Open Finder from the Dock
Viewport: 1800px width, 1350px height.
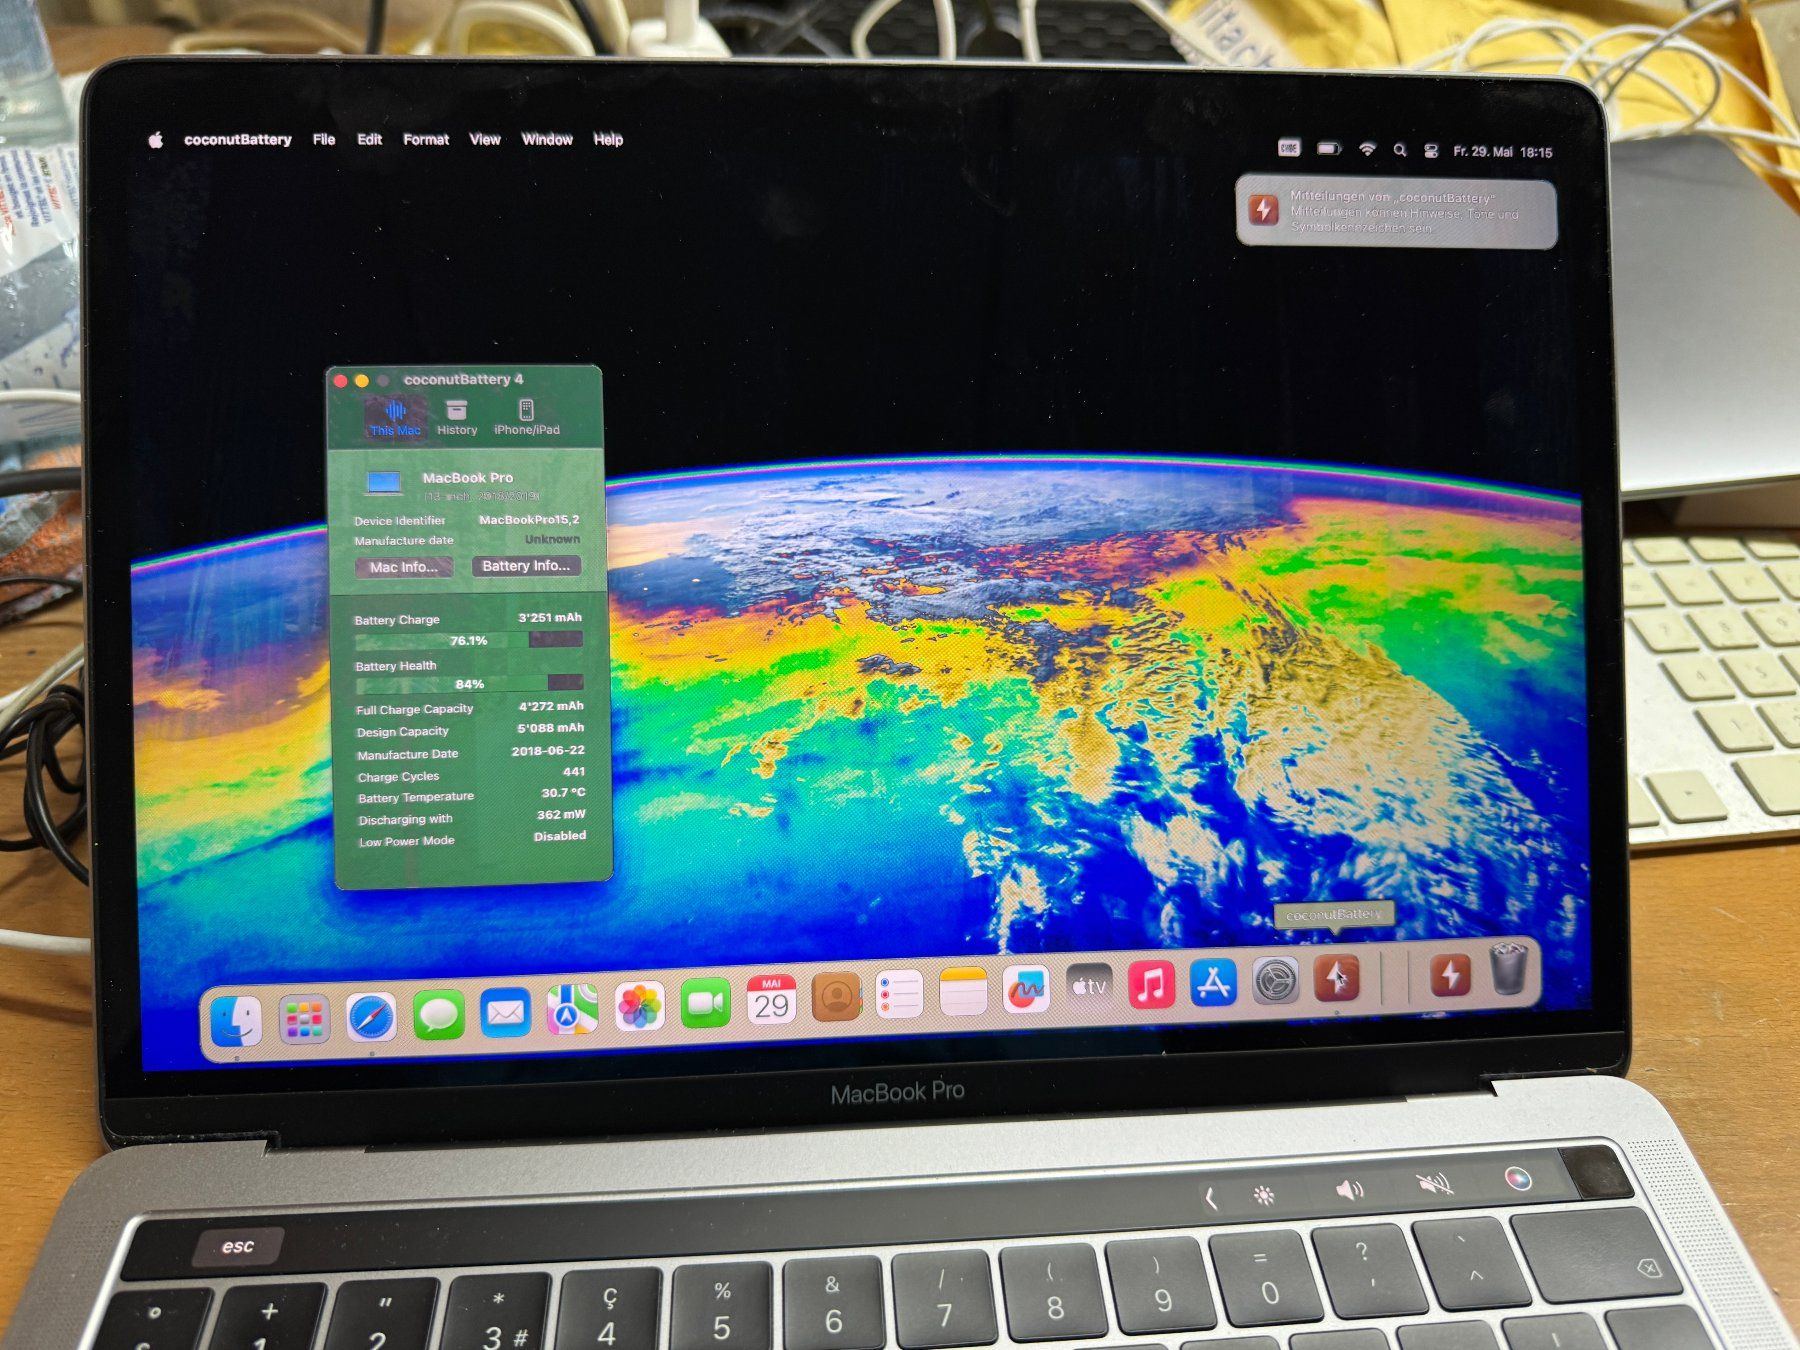point(236,1021)
